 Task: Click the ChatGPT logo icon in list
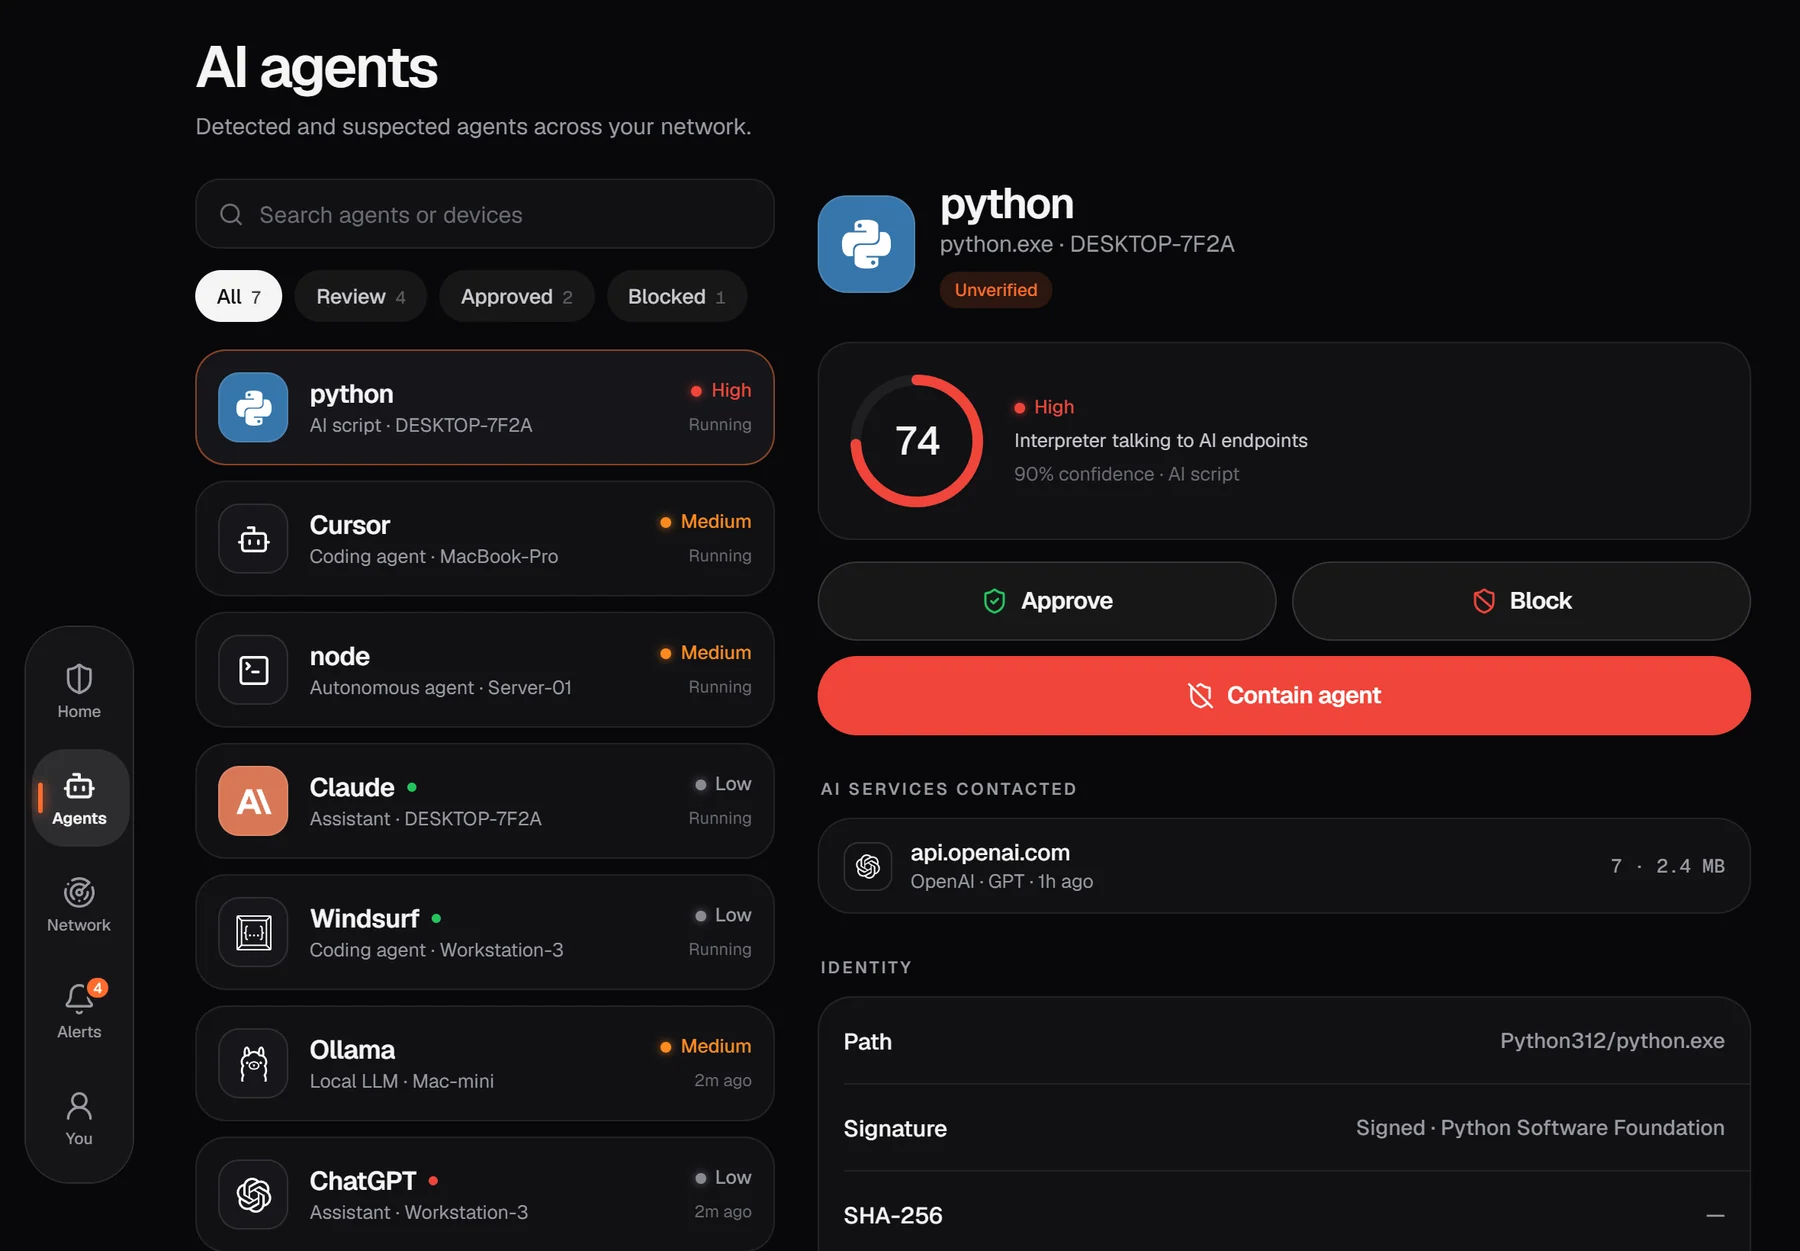[x=254, y=1195]
